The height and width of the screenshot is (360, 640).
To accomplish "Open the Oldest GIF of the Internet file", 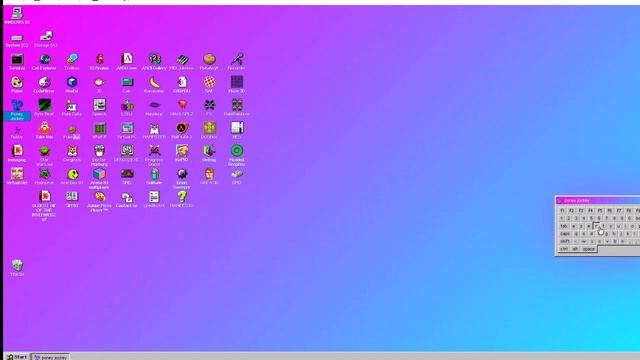I will pyautogui.click(x=44, y=206).
